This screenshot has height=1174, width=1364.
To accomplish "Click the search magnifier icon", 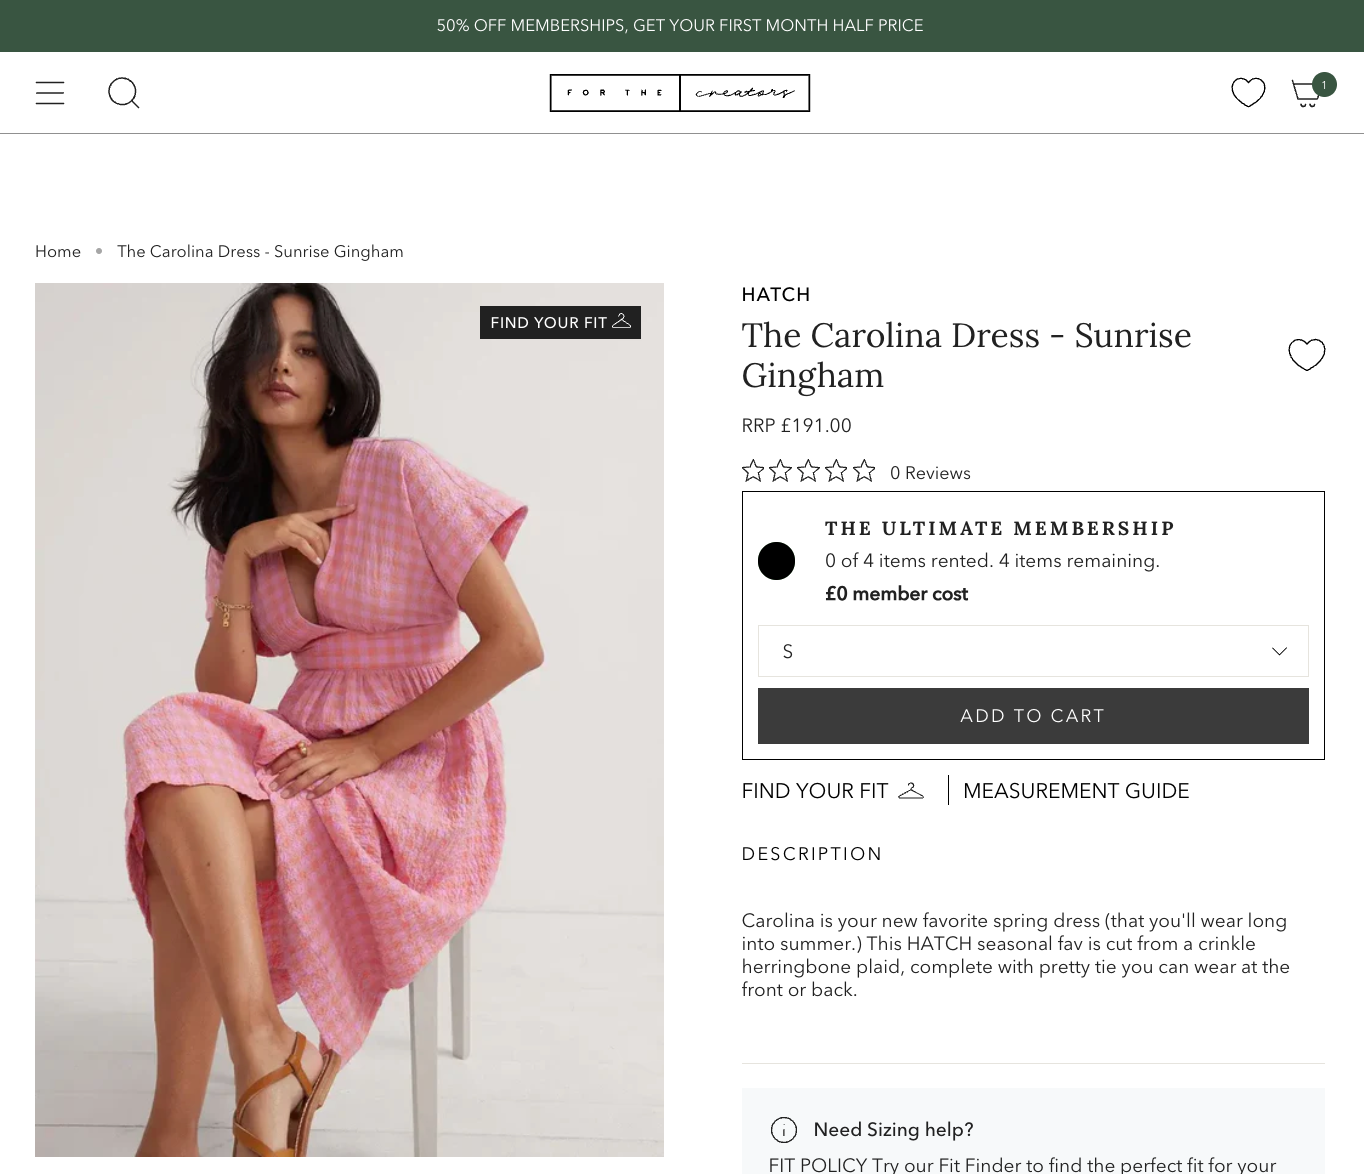I will [x=123, y=93].
